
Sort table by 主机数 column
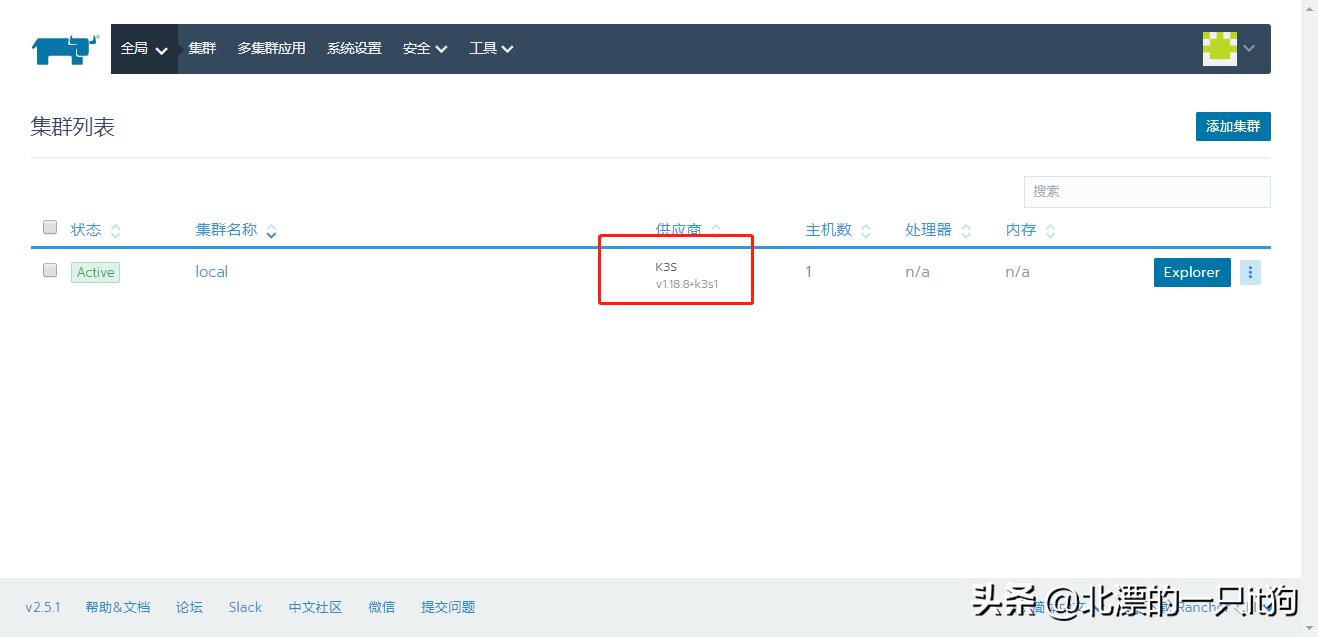pyautogui.click(x=838, y=230)
